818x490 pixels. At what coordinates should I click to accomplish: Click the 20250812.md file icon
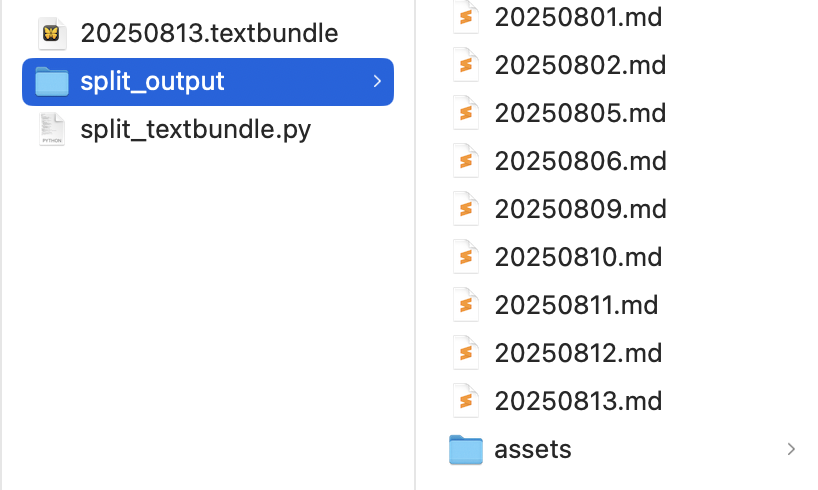[466, 353]
